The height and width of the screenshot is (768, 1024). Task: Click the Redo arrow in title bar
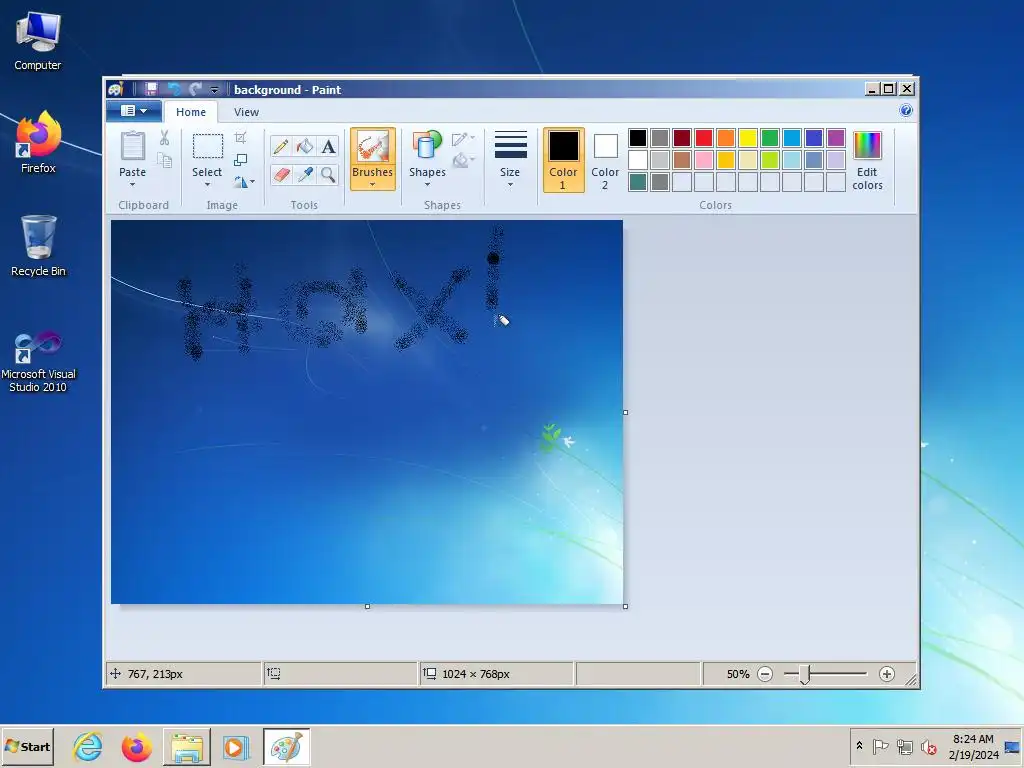(195, 89)
